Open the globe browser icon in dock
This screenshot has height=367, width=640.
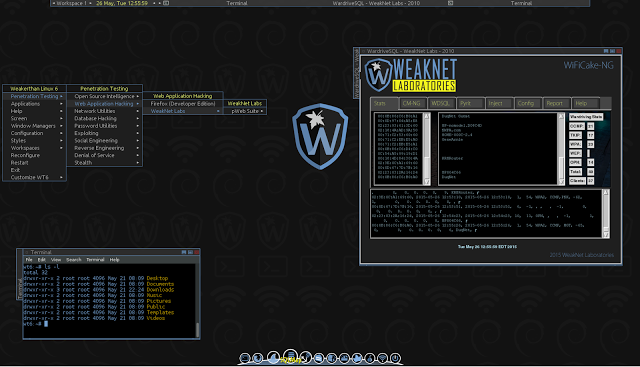[258, 358]
